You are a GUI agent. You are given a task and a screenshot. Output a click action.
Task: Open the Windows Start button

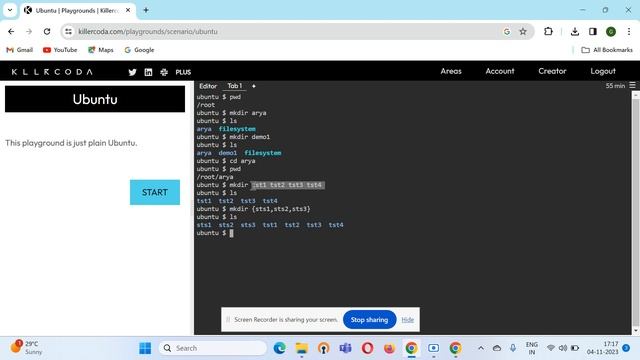(x=145, y=348)
